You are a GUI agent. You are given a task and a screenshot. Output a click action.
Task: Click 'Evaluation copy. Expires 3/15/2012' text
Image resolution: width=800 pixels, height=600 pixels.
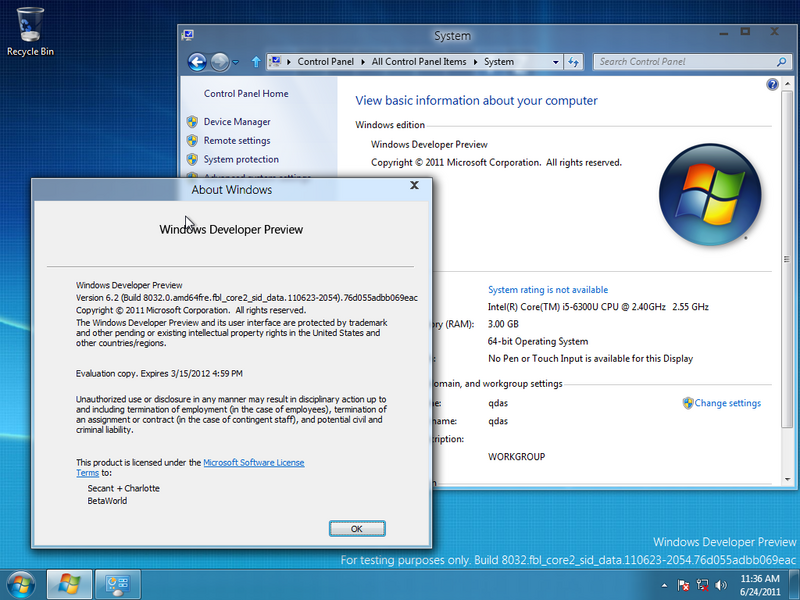(159, 373)
